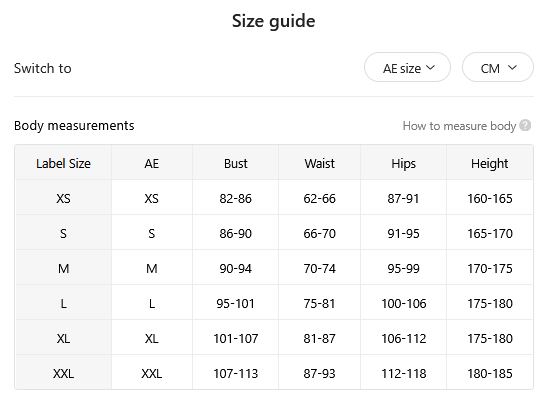This screenshot has width=539, height=396.
Task: Click the Hips column header
Action: pyautogui.click(x=404, y=164)
